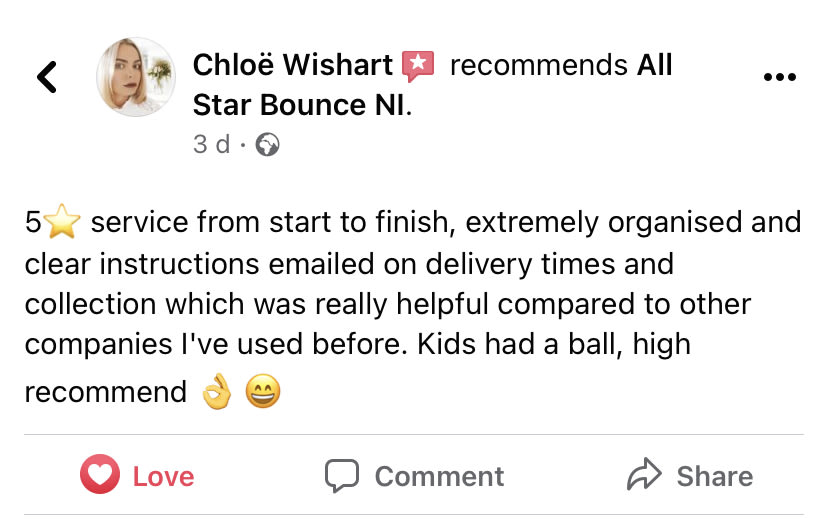The image size is (828, 519).
Task: Open Chloë Wishart's profile name link
Action: pyautogui.click(x=292, y=66)
